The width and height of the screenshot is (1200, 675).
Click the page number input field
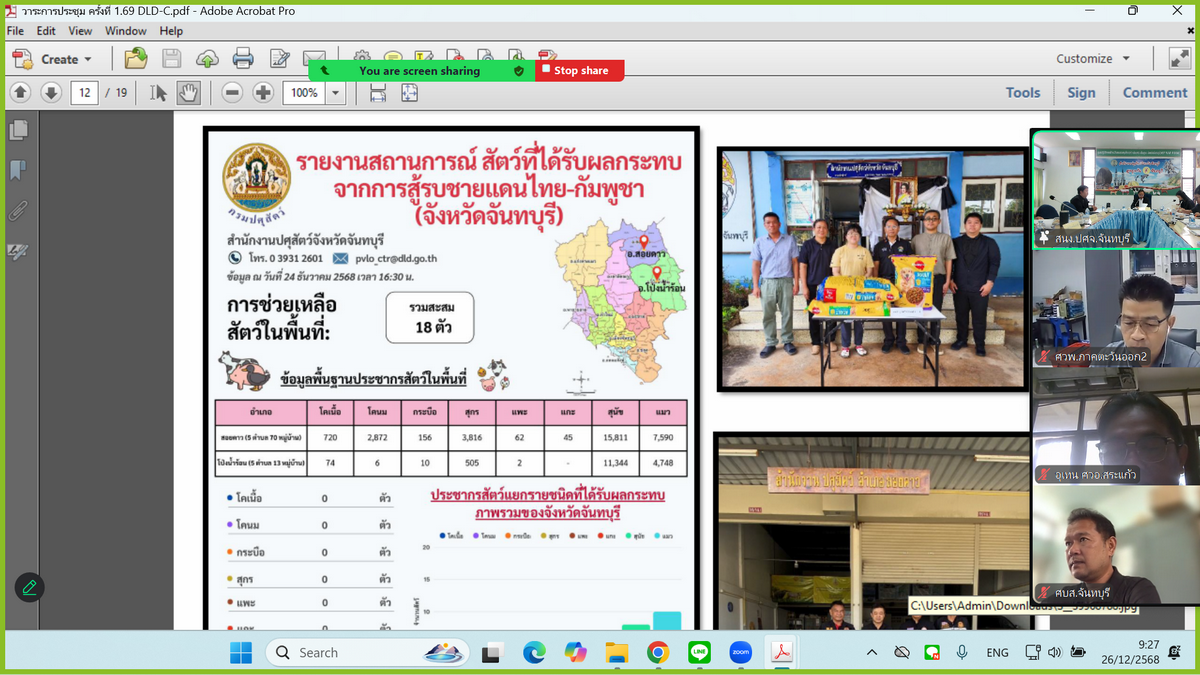coord(85,93)
